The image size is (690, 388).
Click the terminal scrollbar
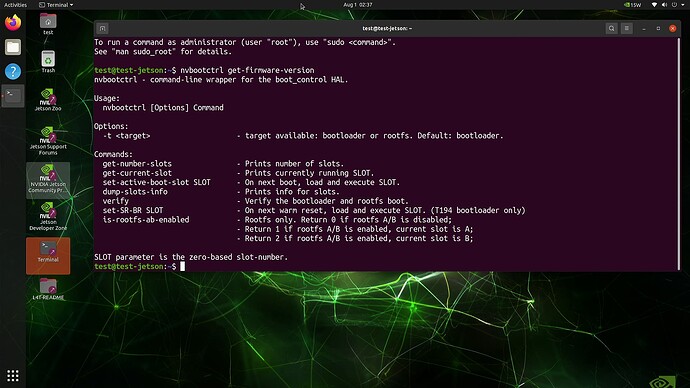pos(679,154)
